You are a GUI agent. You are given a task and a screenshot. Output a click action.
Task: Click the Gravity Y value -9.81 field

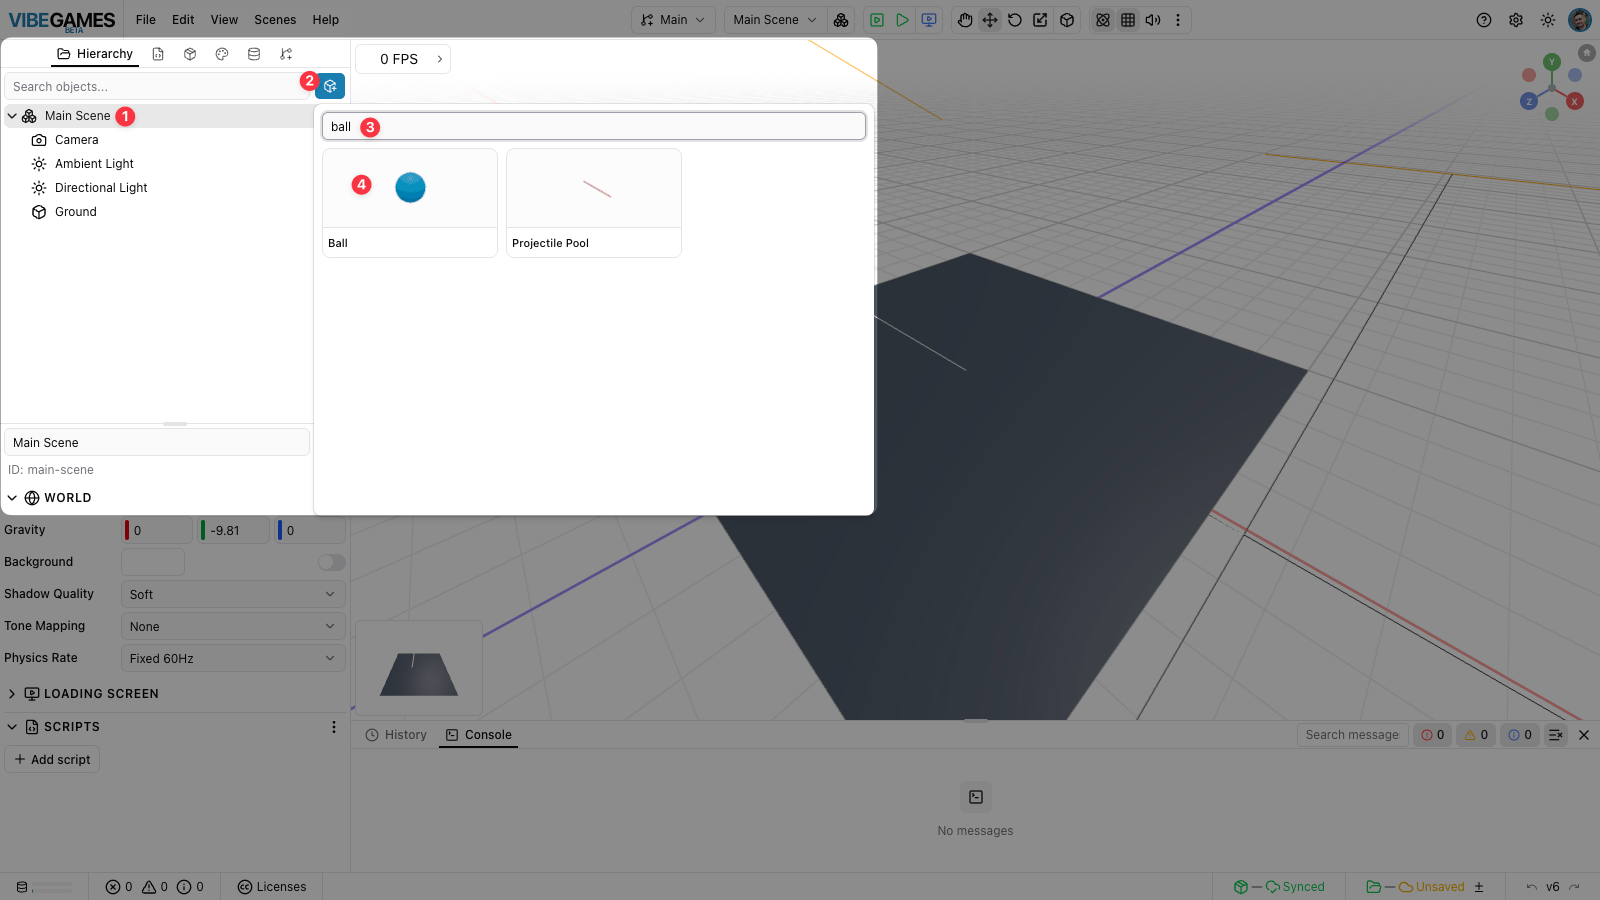tap(234, 531)
